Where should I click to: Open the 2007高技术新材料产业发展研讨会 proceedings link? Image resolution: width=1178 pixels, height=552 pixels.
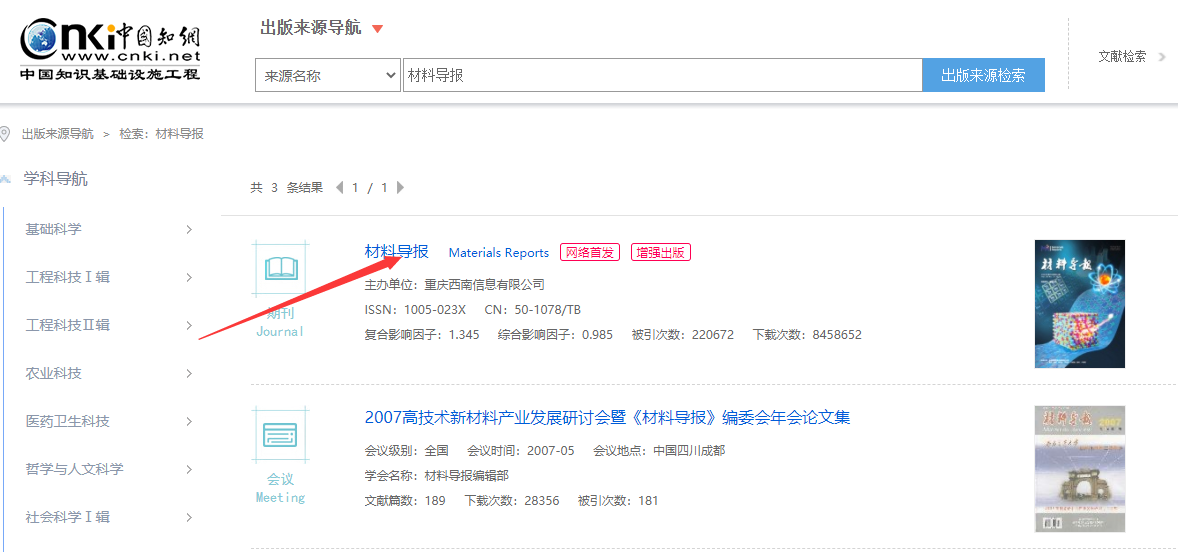[x=607, y=417]
